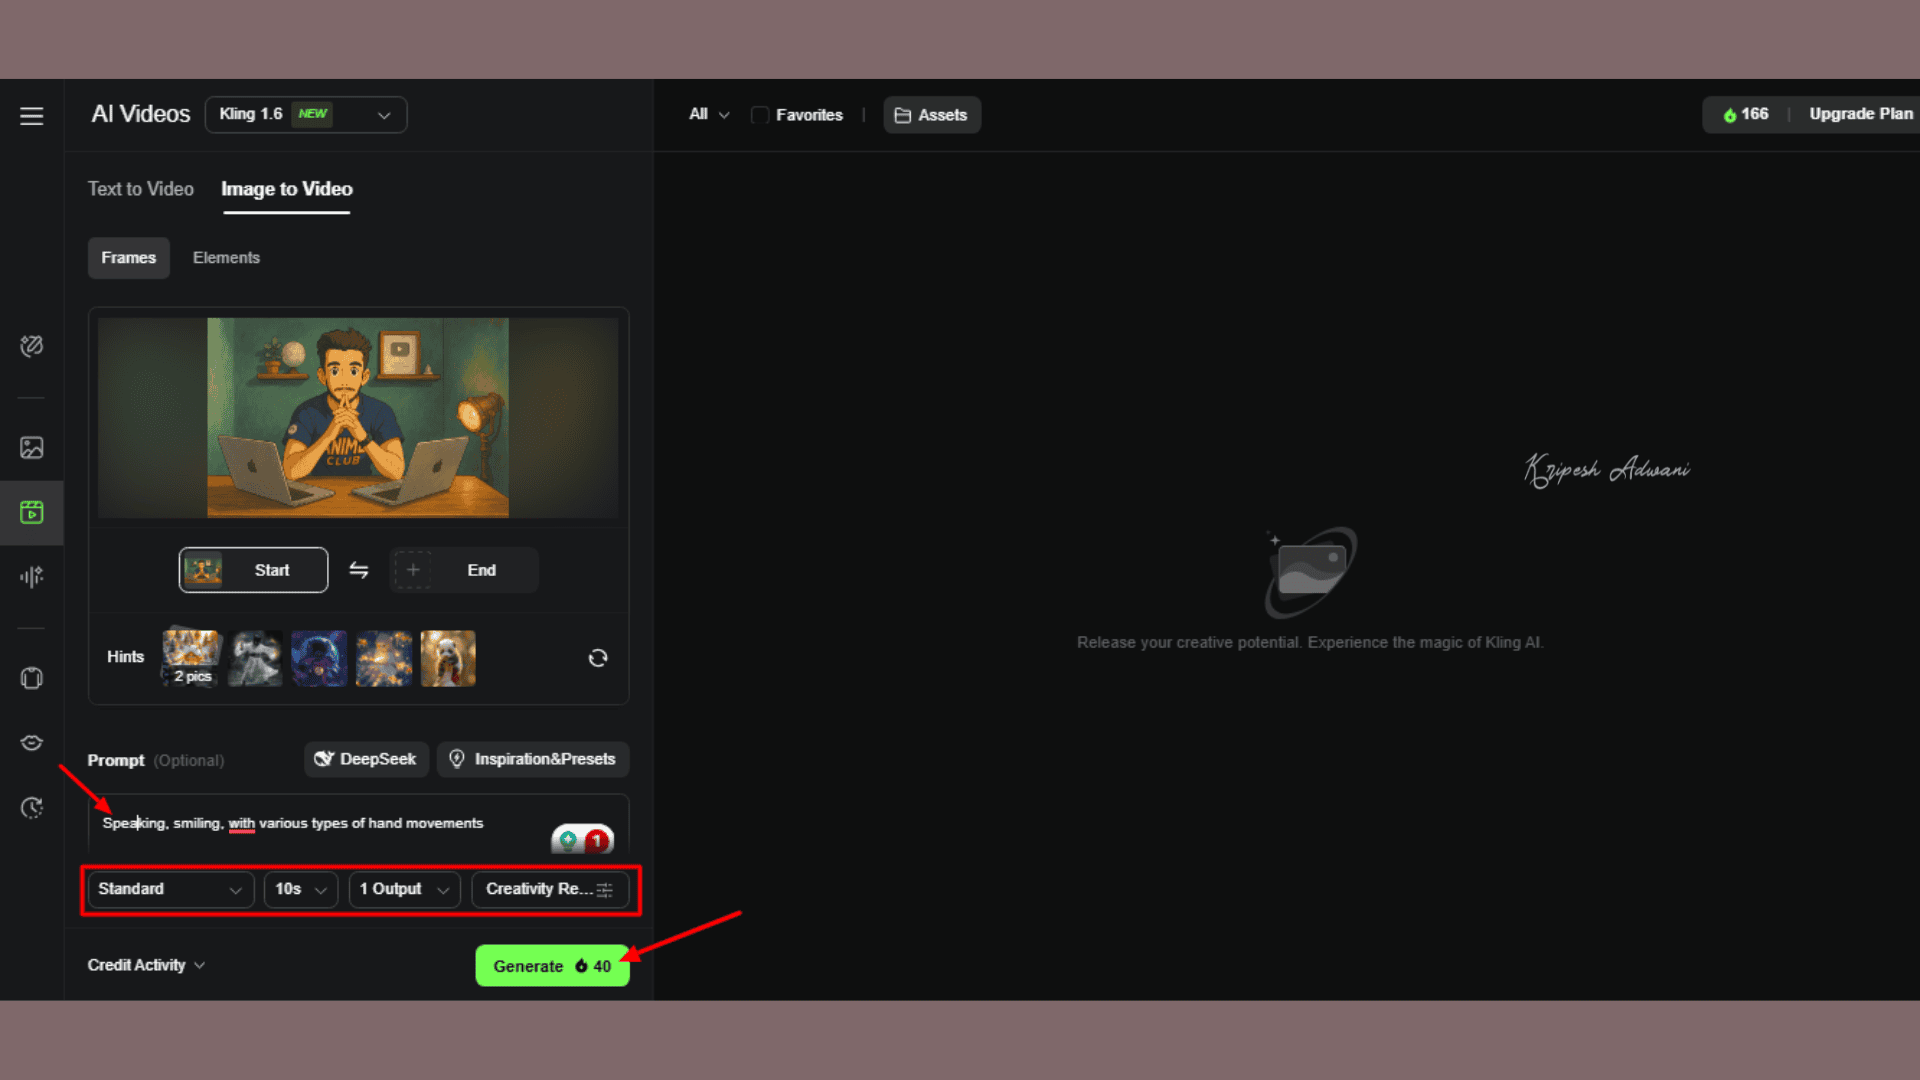The image size is (1920, 1080).
Task: Switch to the Text to Video tab
Action: click(x=141, y=189)
